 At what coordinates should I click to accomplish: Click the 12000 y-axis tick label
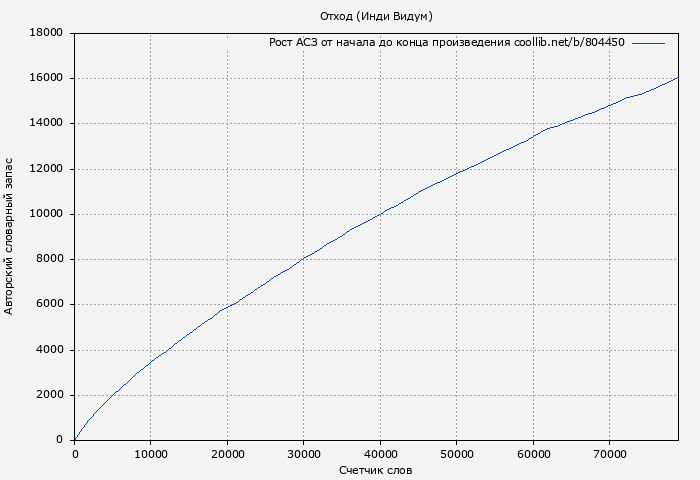[x=47, y=169]
